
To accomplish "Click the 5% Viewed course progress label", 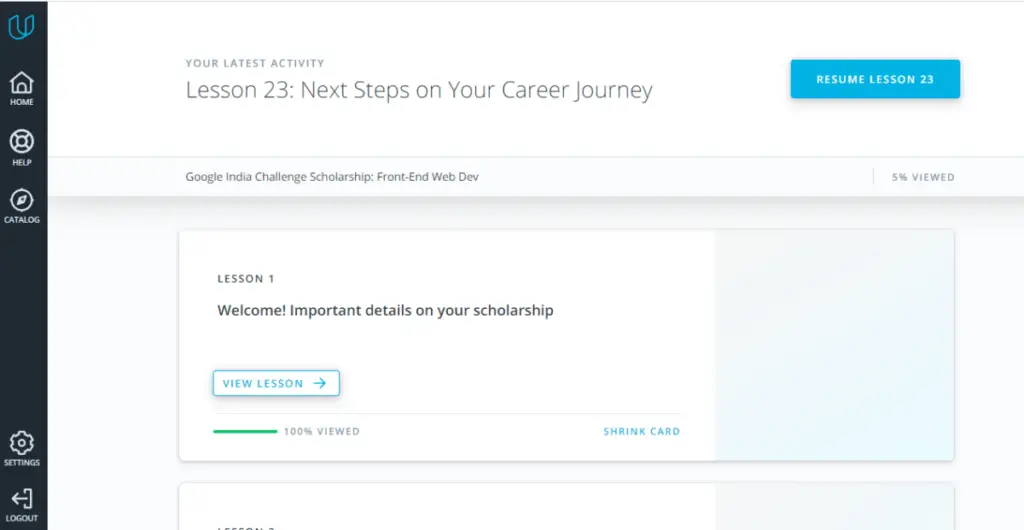I will [923, 177].
